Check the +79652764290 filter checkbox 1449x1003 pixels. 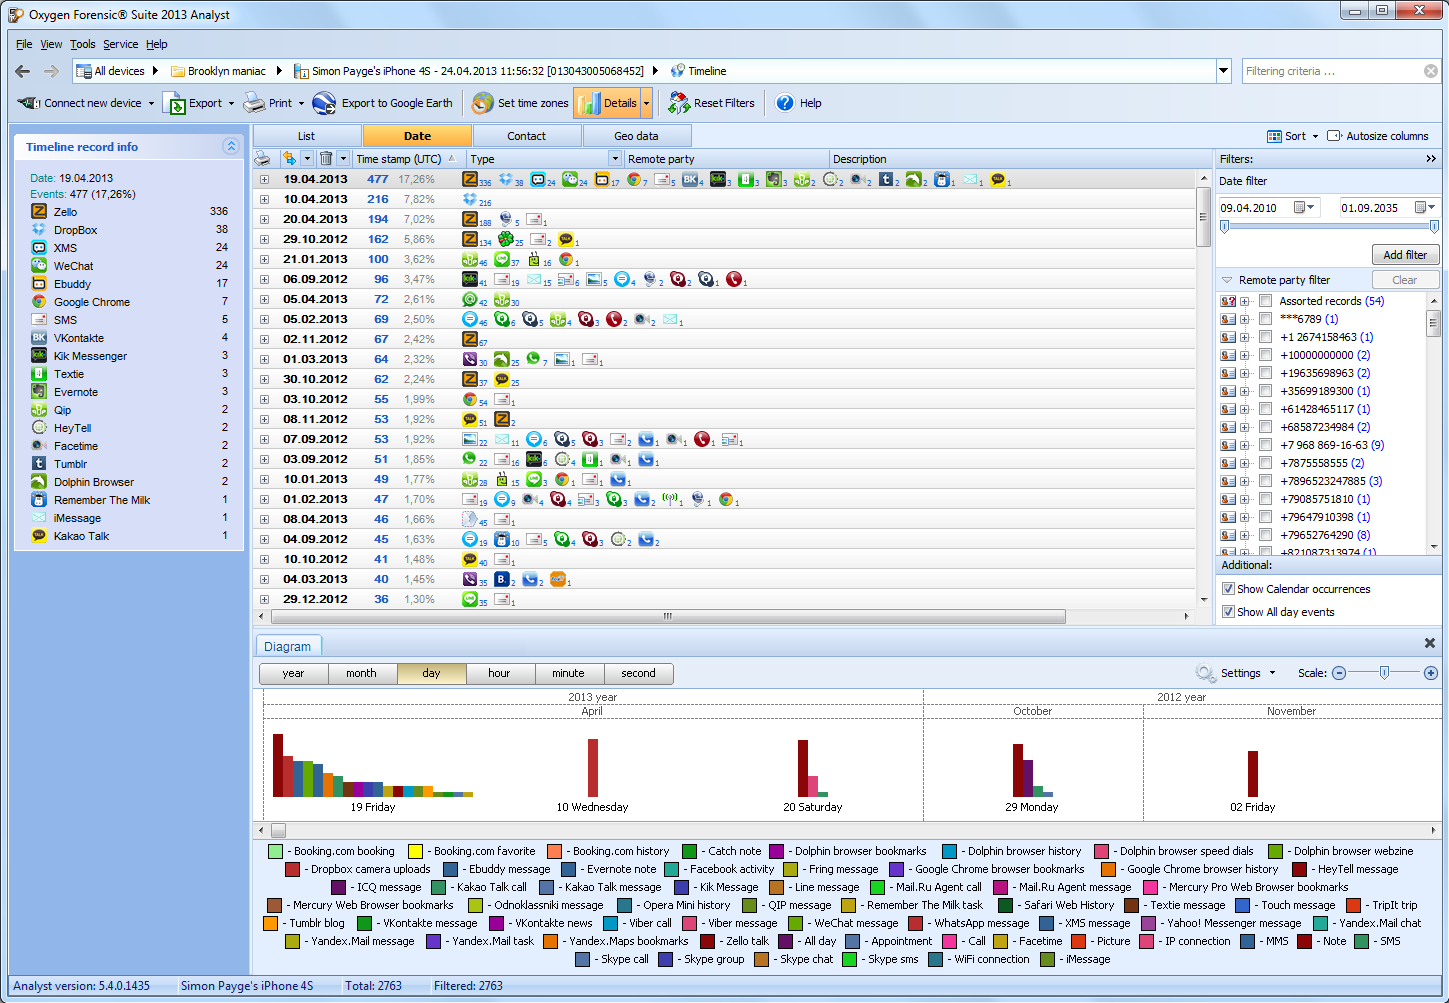point(1266,535)
